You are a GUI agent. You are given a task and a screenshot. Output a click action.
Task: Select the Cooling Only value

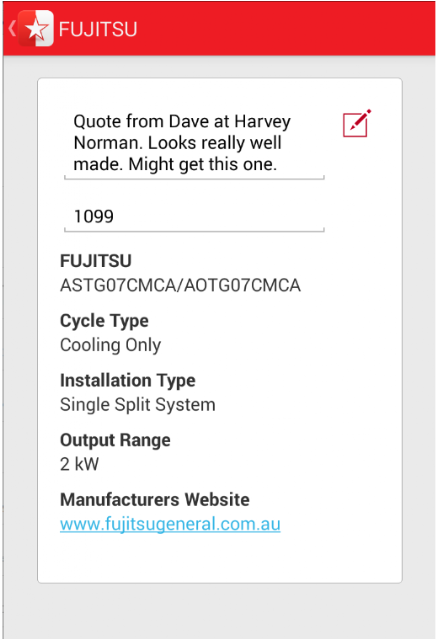pos(111,345)
